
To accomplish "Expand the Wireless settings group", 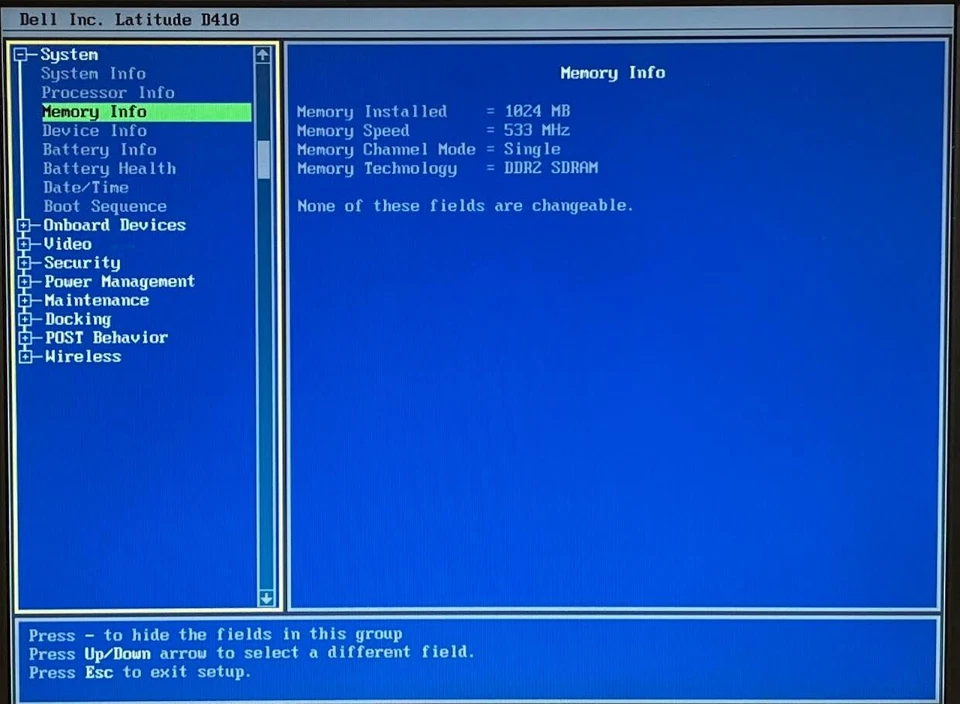I will (24, 356).
